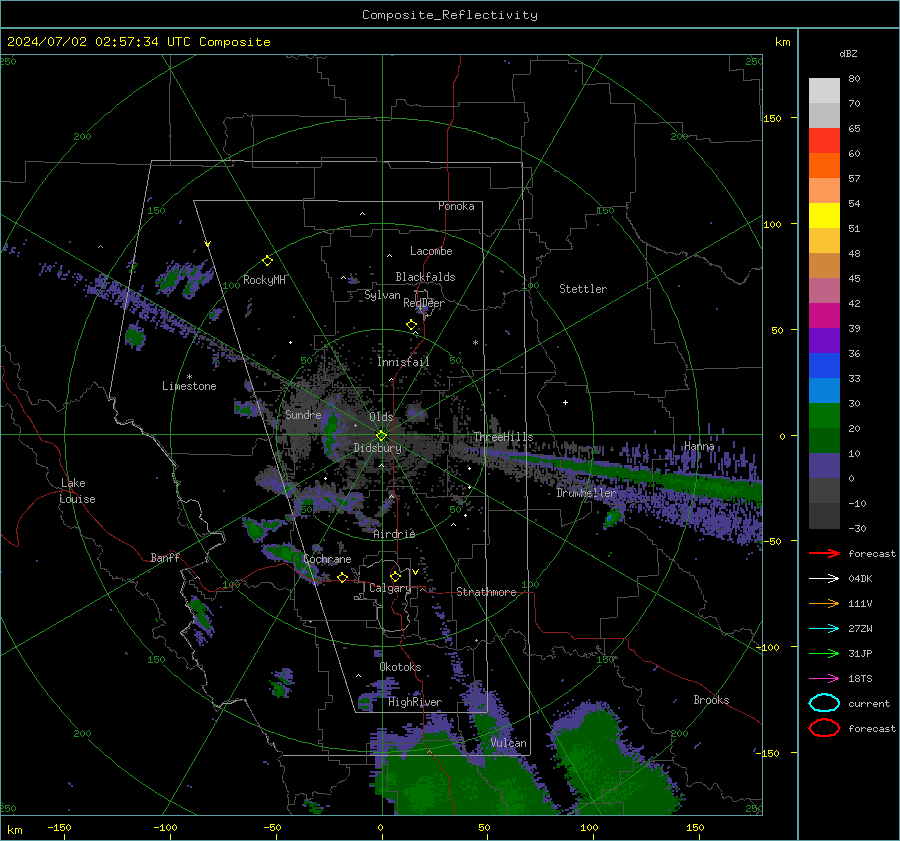The image size is (900, 841).
Task: Click the Composite_Reflectivity title text
Action: click(x=450, y=15)
